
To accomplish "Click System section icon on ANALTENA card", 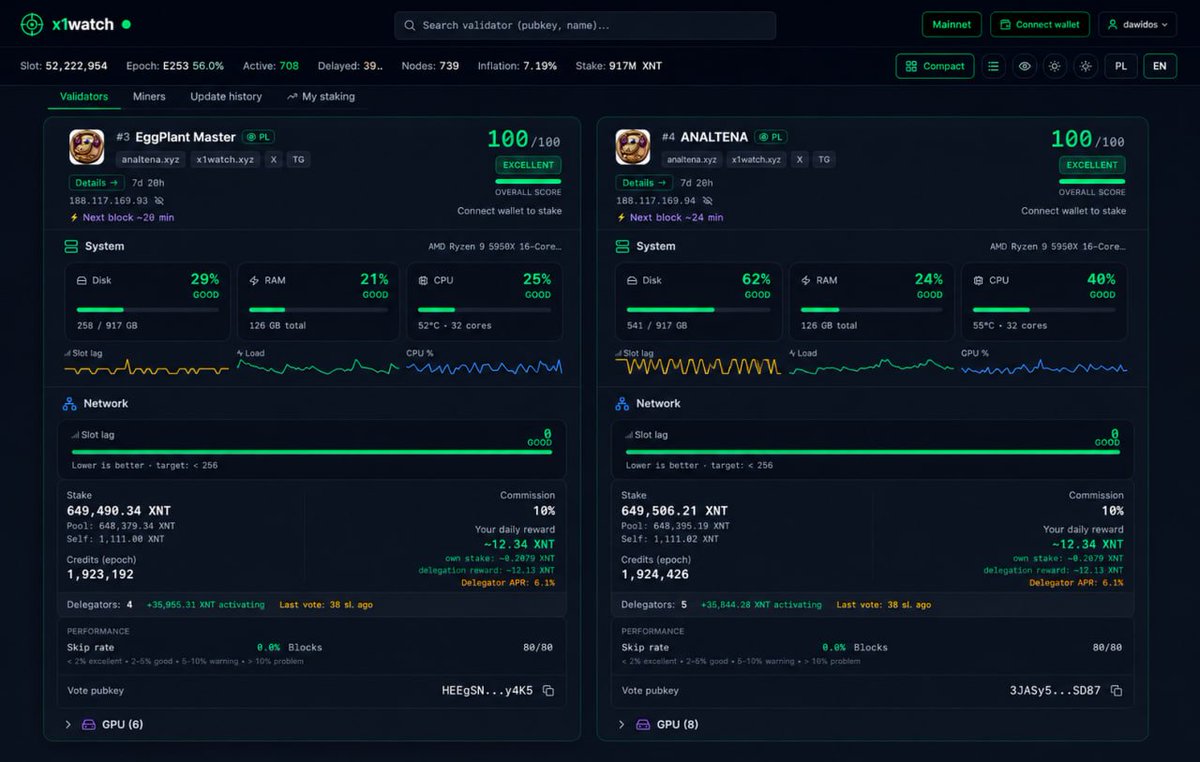I will 624,246.
